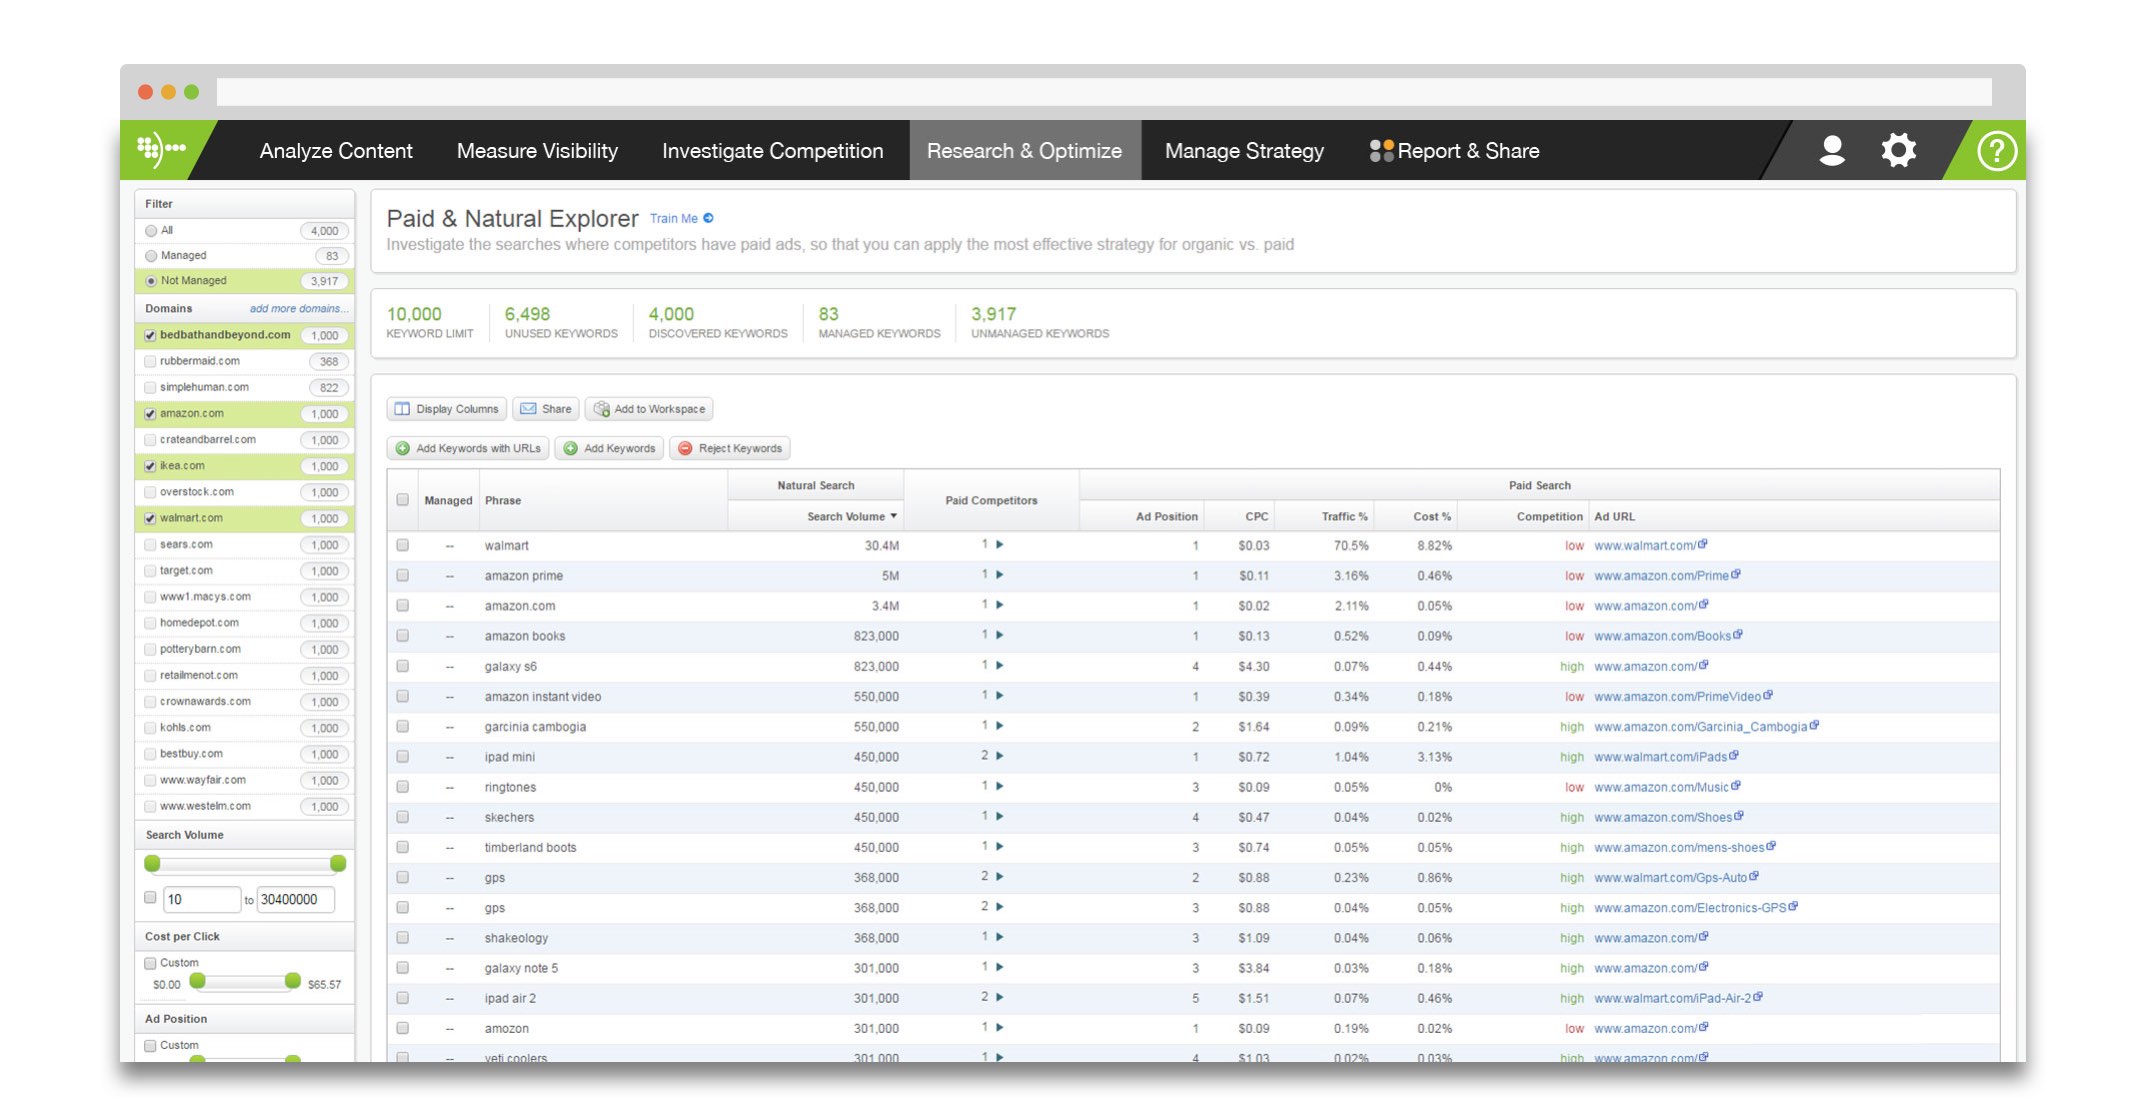Open the Manage Strategy menu
The width and height of the screenshot is (2146, 1120).
click(1244, 151)
